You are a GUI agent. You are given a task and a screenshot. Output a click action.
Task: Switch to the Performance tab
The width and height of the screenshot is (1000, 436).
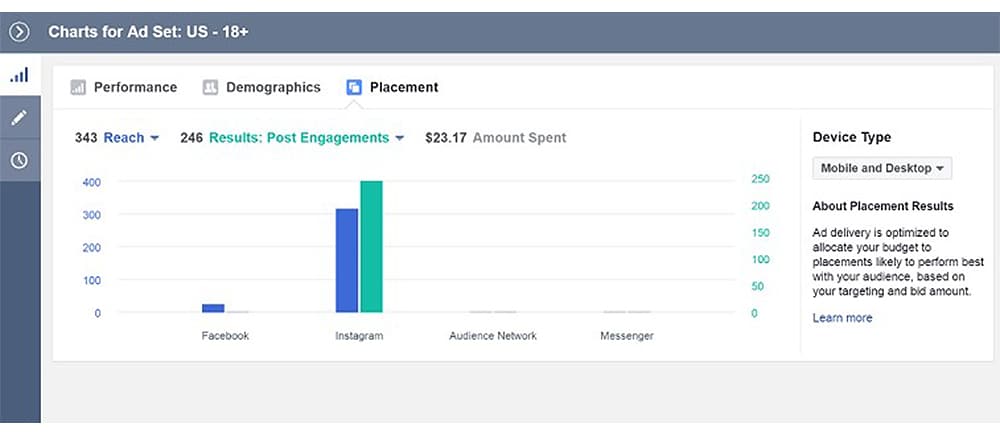135,87
